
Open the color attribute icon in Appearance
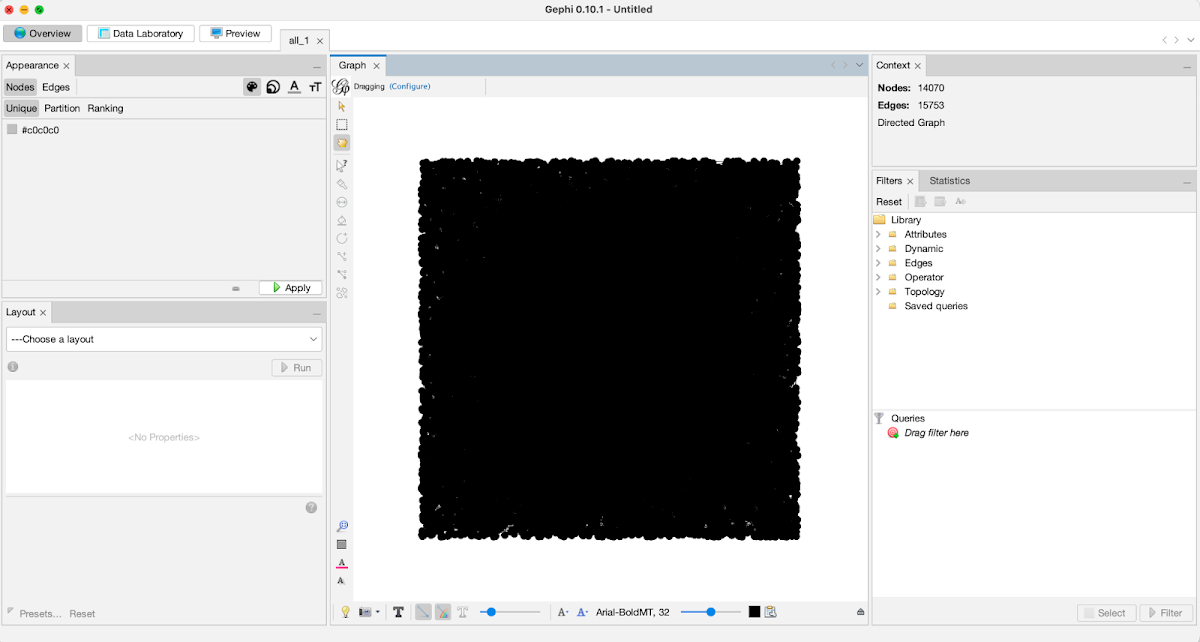pyautogui.click(x=252, y=87)
